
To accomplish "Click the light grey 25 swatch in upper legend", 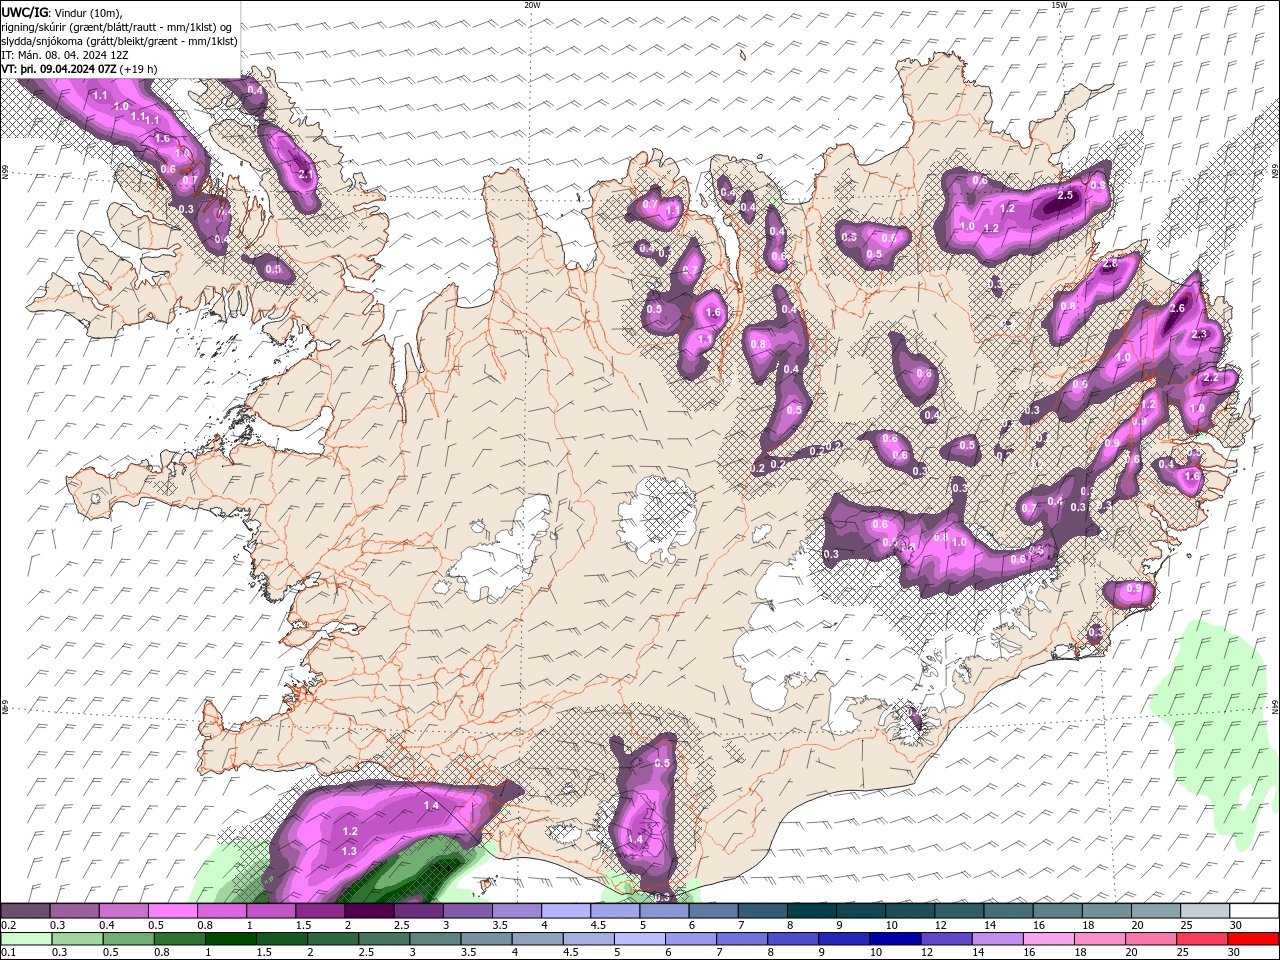I will (1205, 911).
